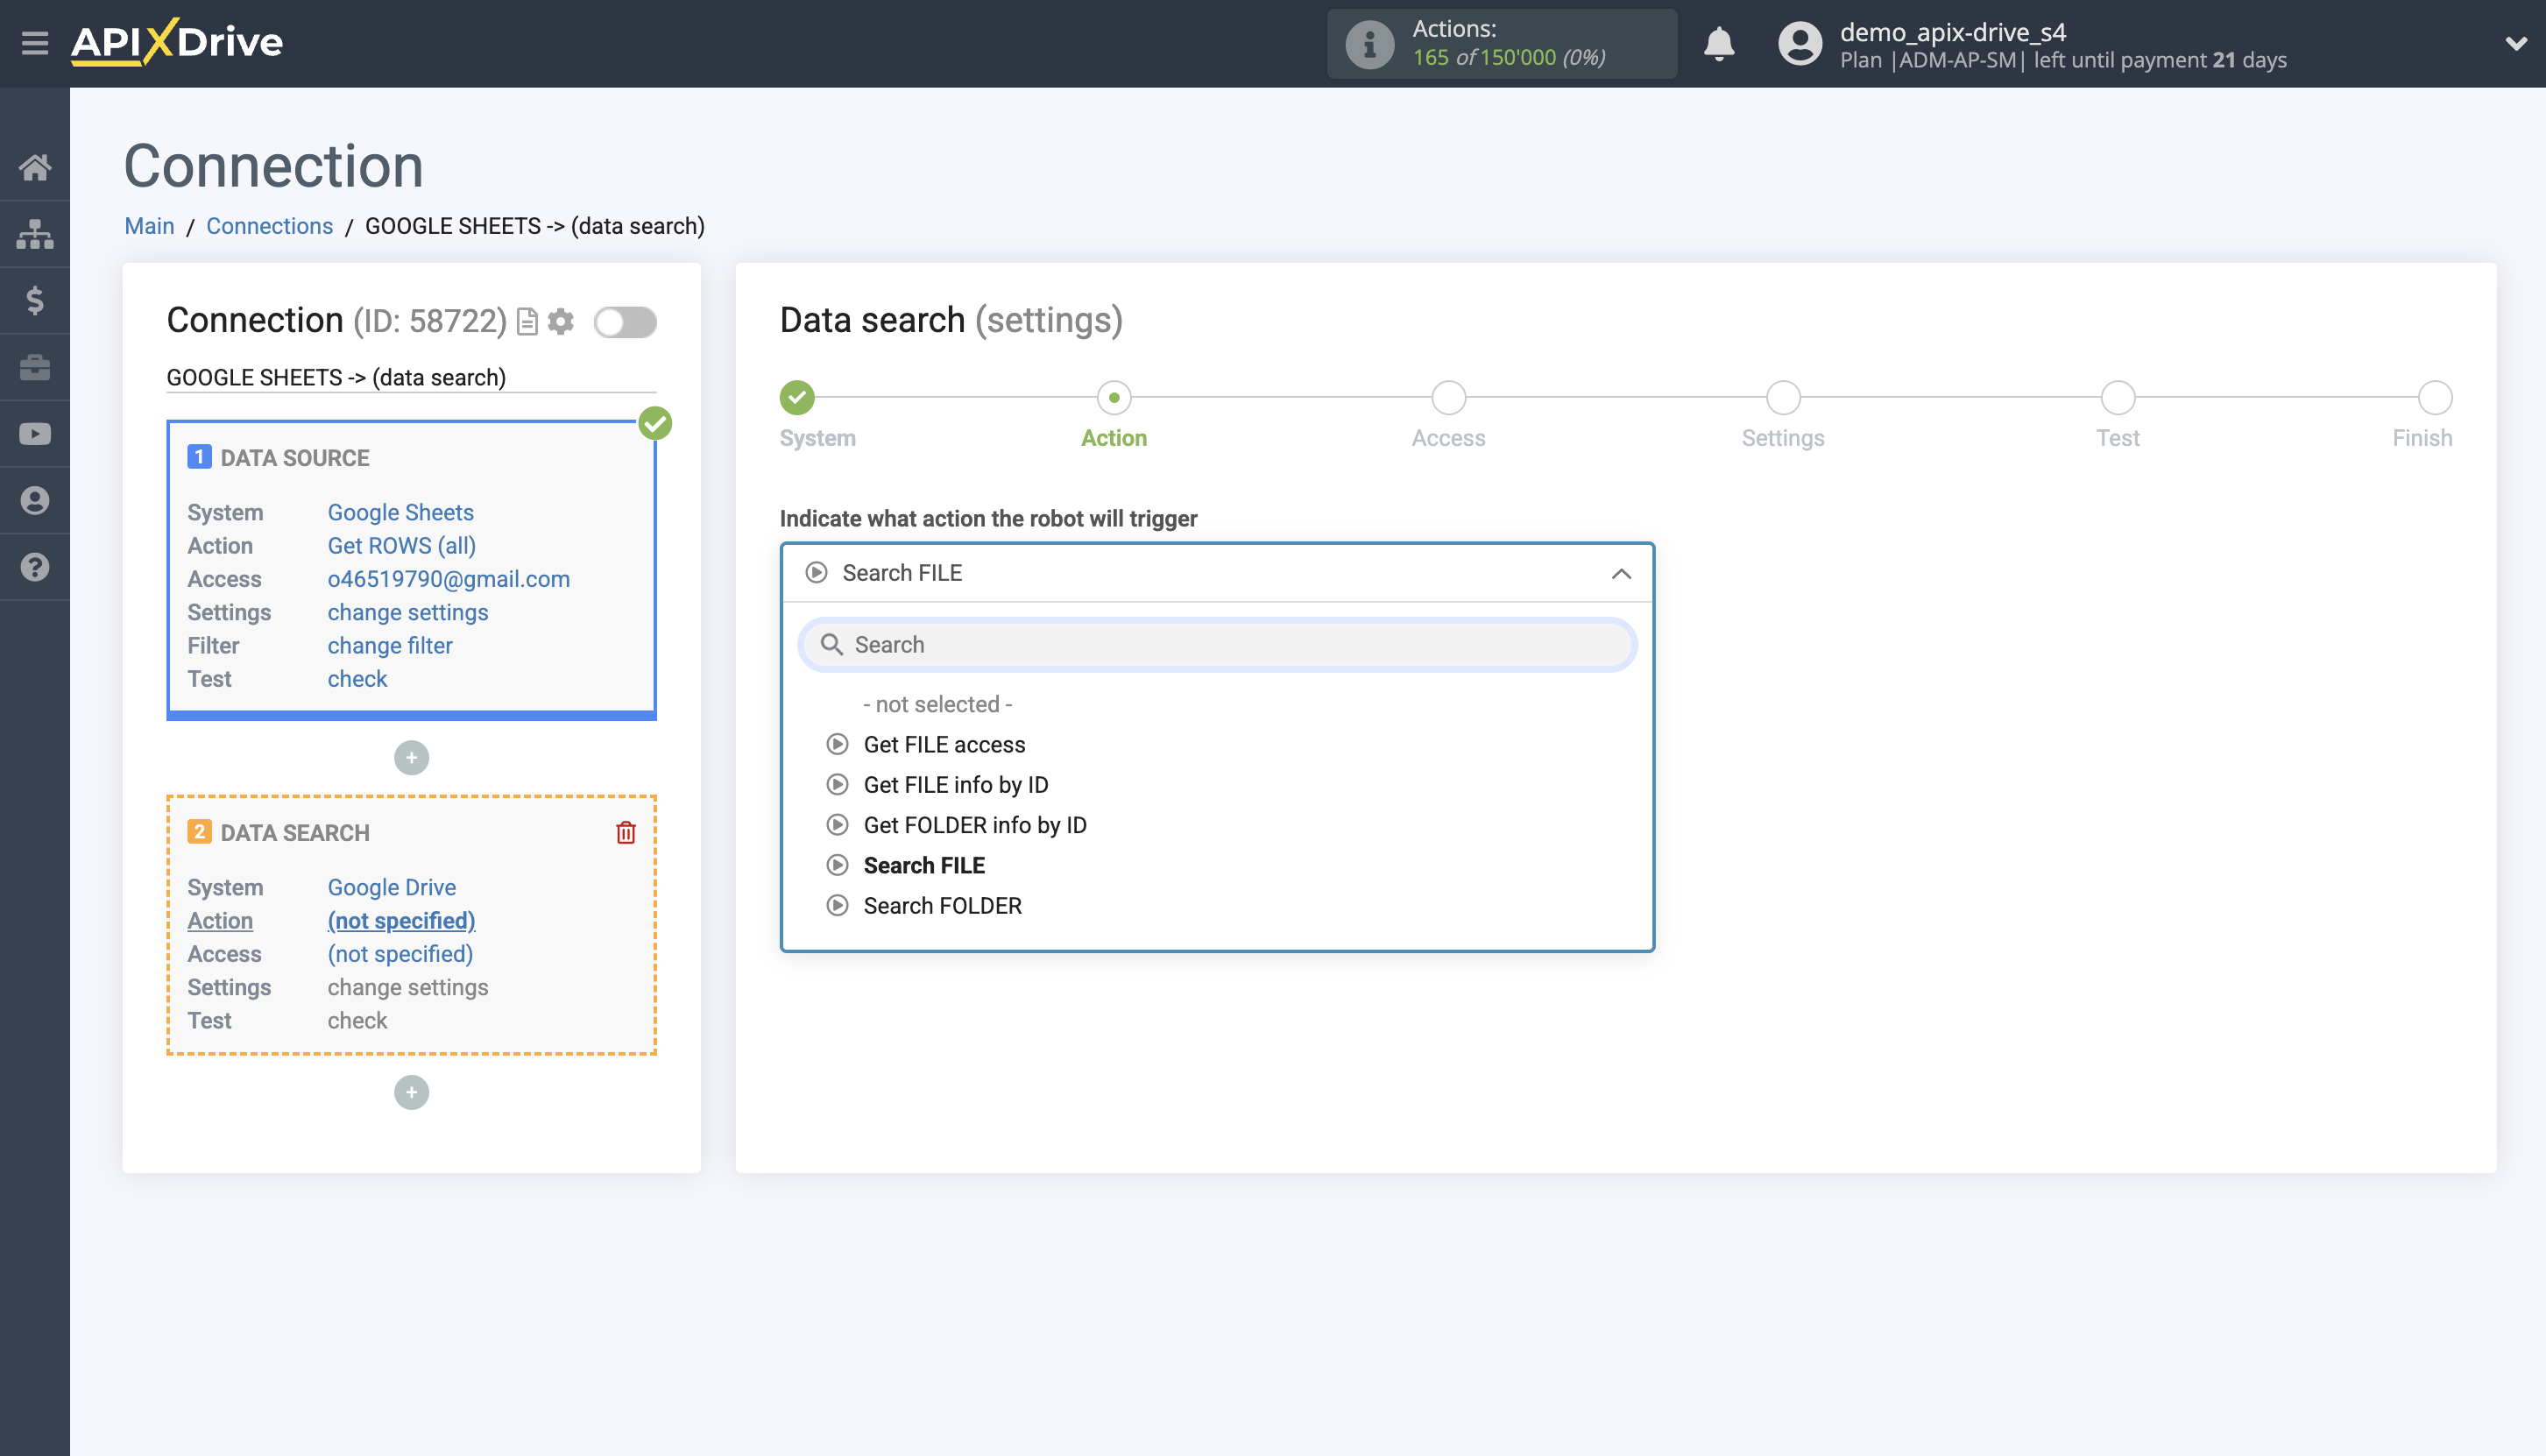Viewport: 2546px width, 1456px height.
Task: Click Data Search check text
Action: point(357,1021)
